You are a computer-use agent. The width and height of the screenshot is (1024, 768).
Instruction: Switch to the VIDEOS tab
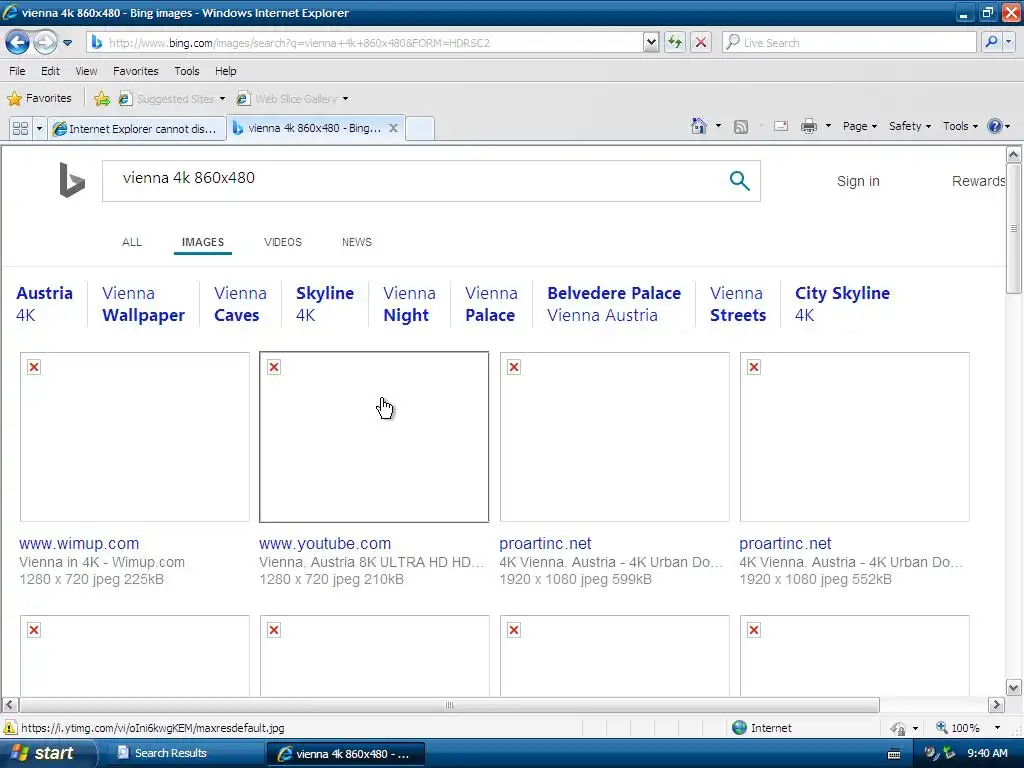[283, 242]
